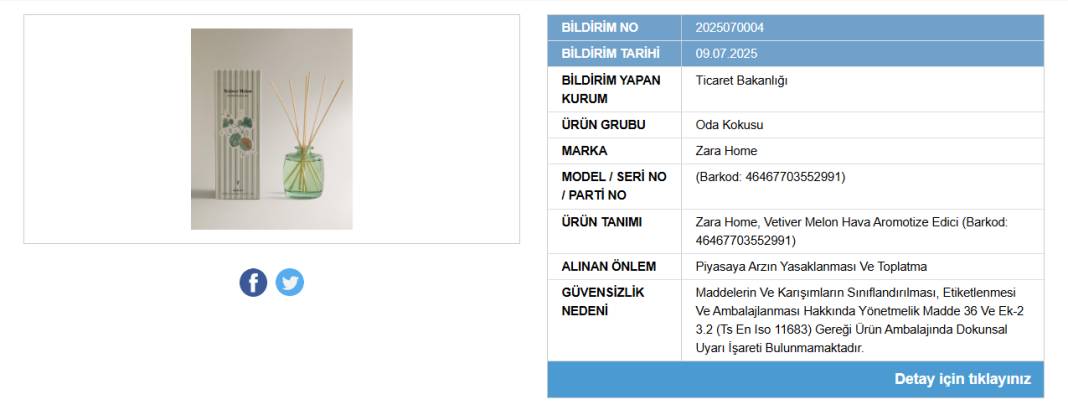
Task: Click the date 09.07.2025
Action: (726, 54)
